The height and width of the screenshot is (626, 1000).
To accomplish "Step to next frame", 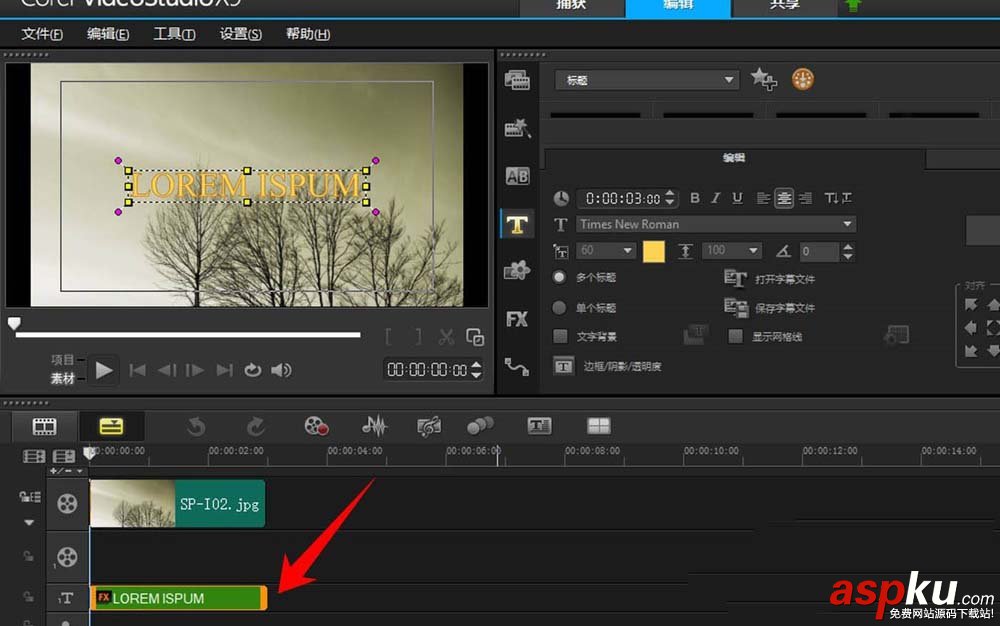I will pos(195,370).
